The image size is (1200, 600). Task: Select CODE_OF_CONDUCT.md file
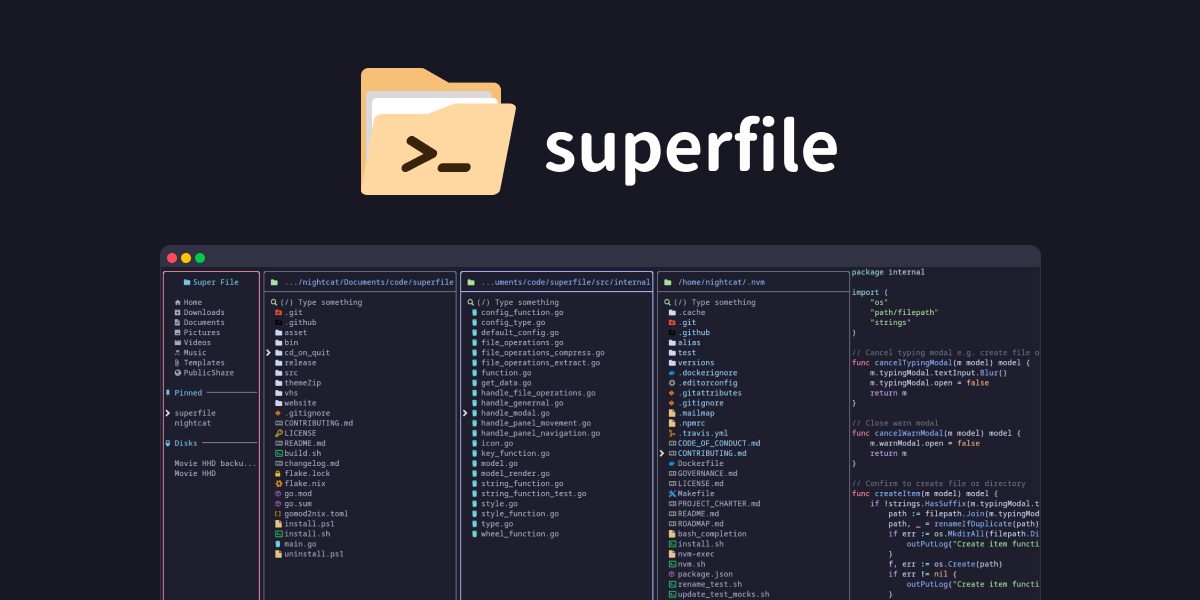click(715, 443)
